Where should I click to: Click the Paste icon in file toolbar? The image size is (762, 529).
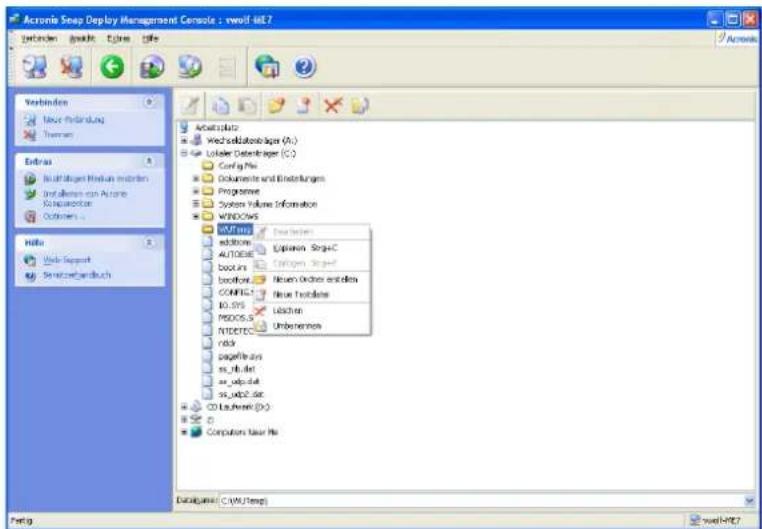tap(247, 105)
